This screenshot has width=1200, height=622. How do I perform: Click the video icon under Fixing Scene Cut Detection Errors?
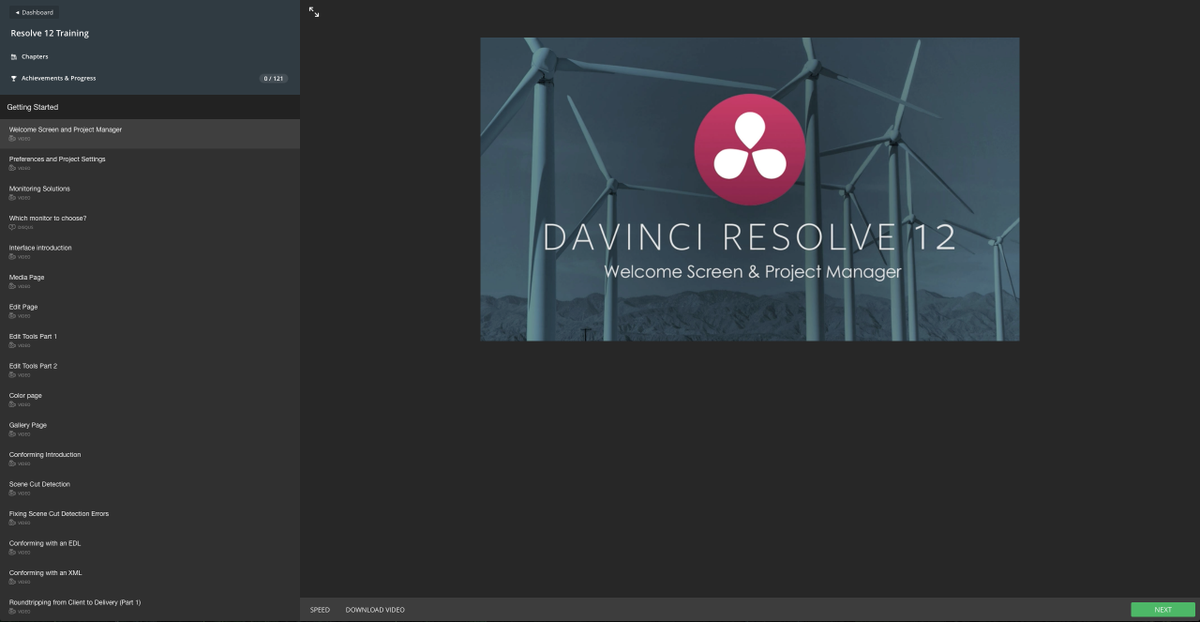point(12,522)
